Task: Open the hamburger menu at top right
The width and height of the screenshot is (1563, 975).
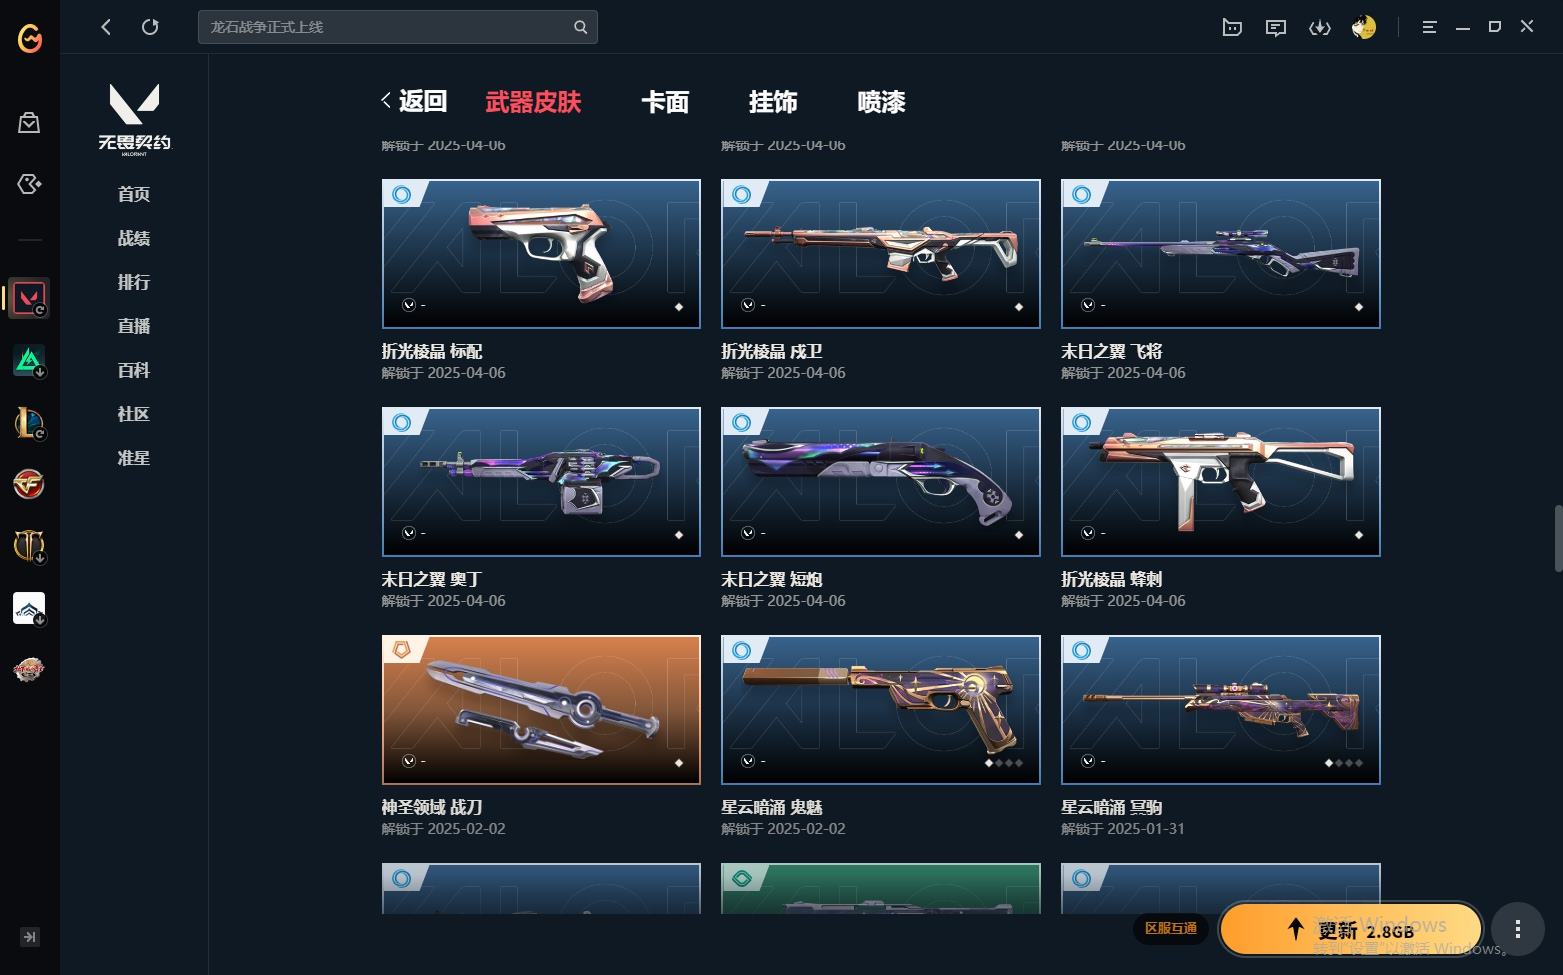Action: click(x=1429, y=27)
